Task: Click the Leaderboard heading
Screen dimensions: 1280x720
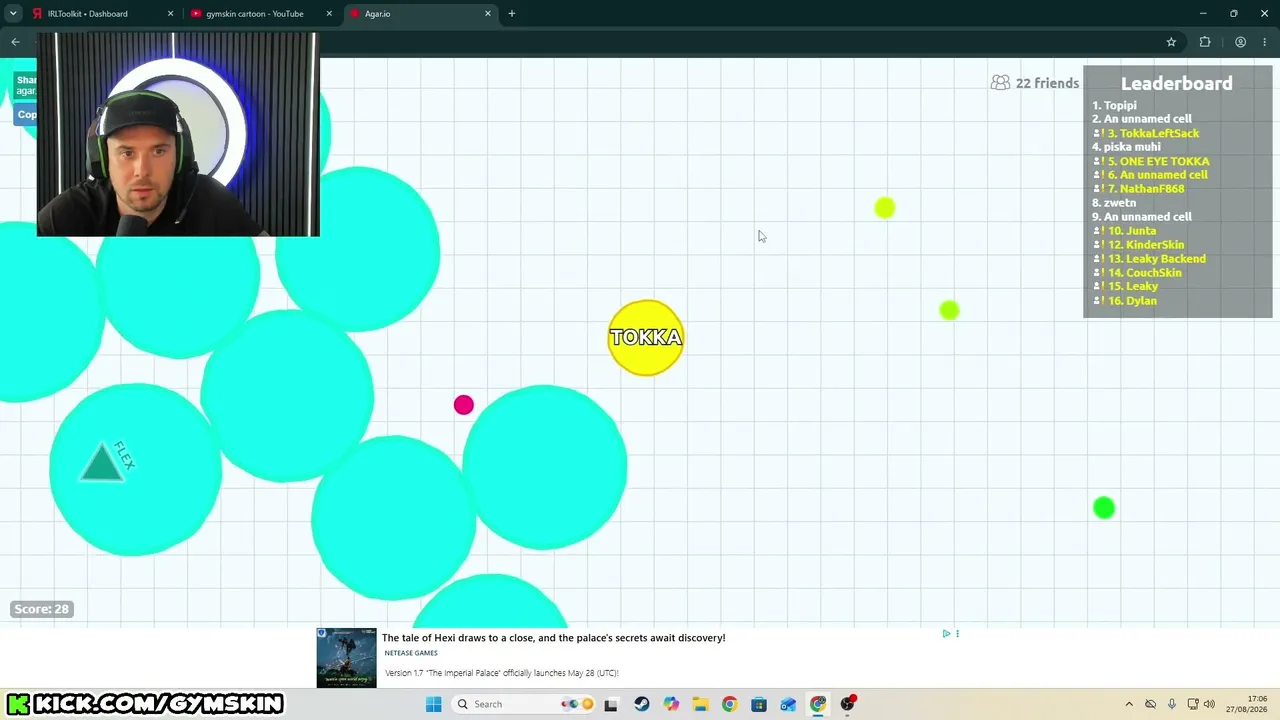Action: point(1177,84)
